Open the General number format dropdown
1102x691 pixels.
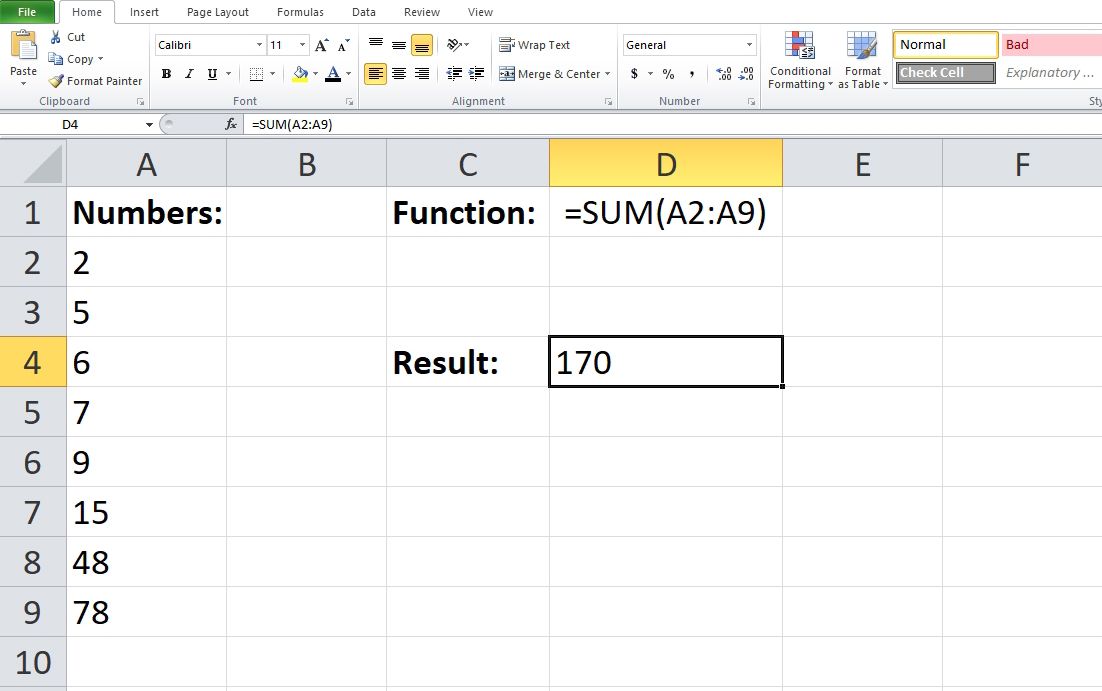(750, 44)
